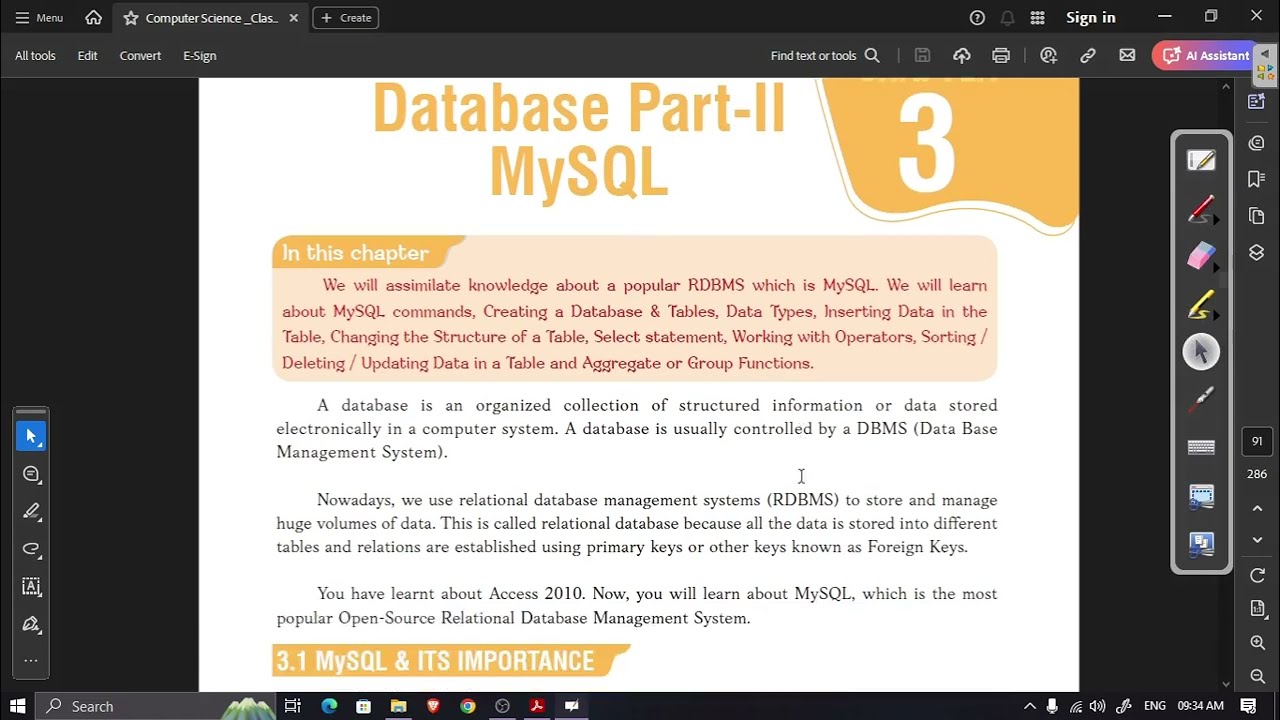Zoom in on the document

coord(1257,643)
